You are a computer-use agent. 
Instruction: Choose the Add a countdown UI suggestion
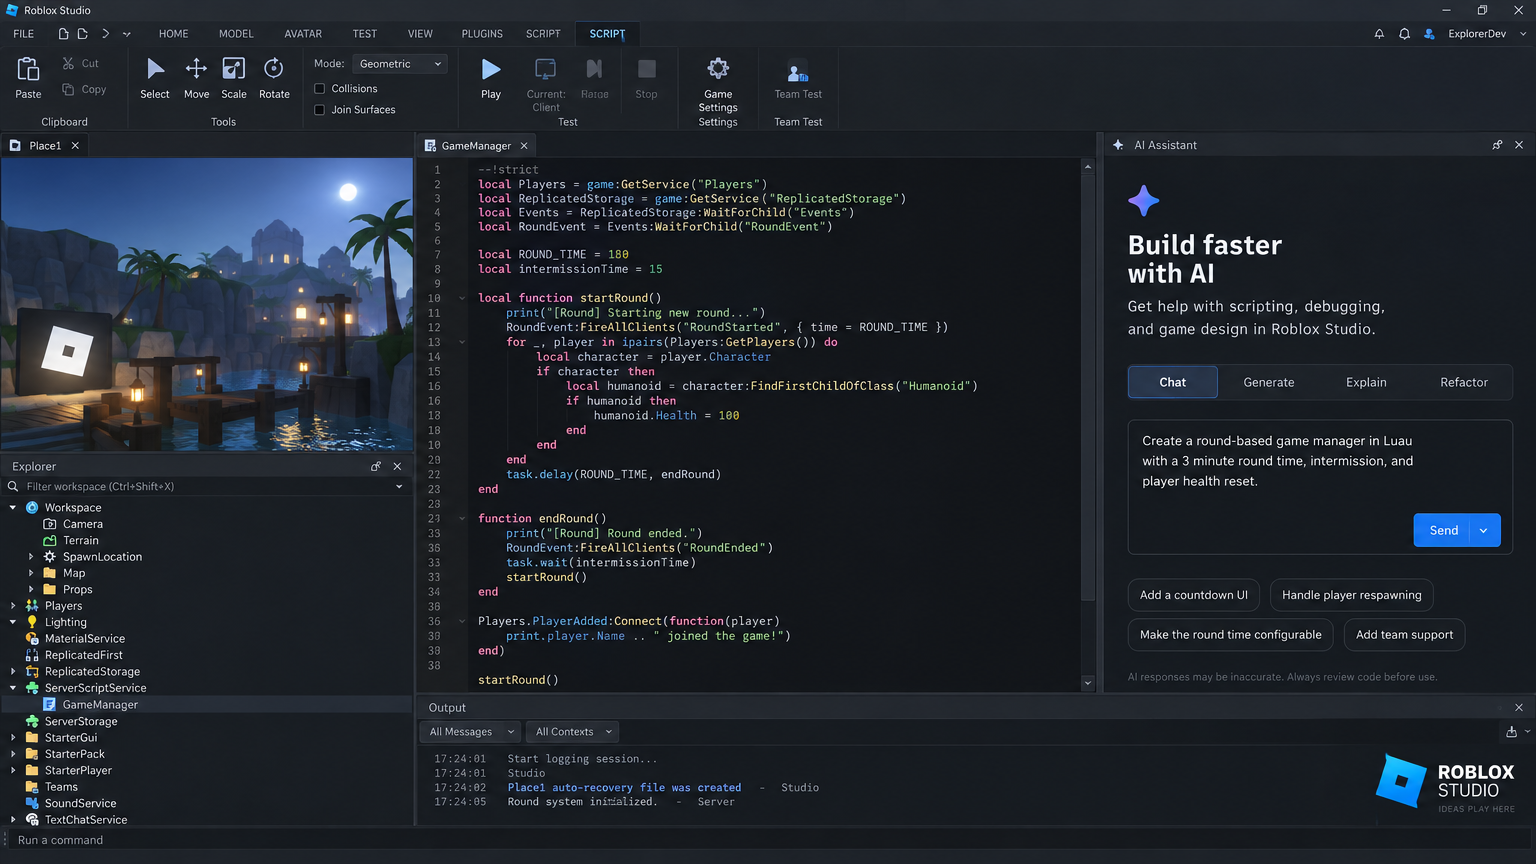pos(1193,595)
